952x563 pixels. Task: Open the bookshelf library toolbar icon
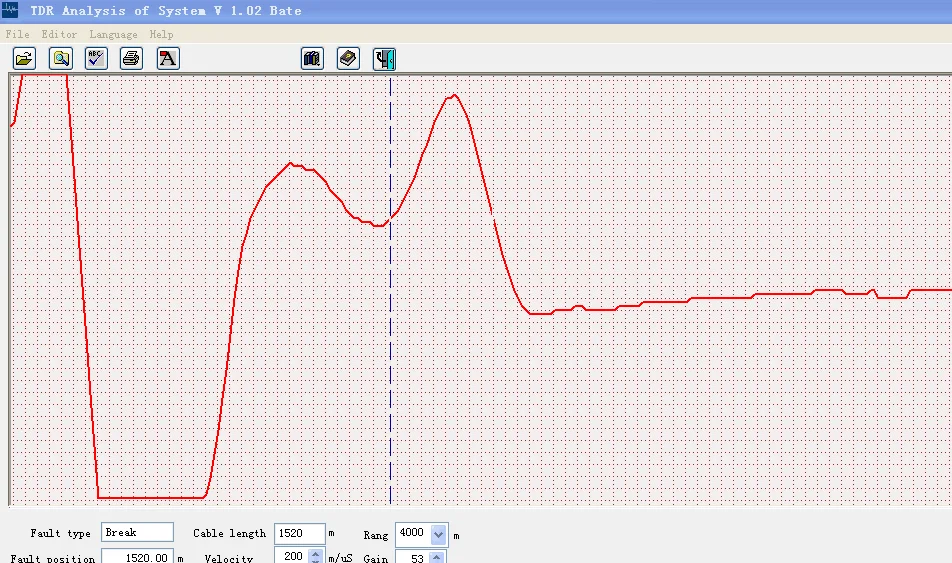pos(312,59)
